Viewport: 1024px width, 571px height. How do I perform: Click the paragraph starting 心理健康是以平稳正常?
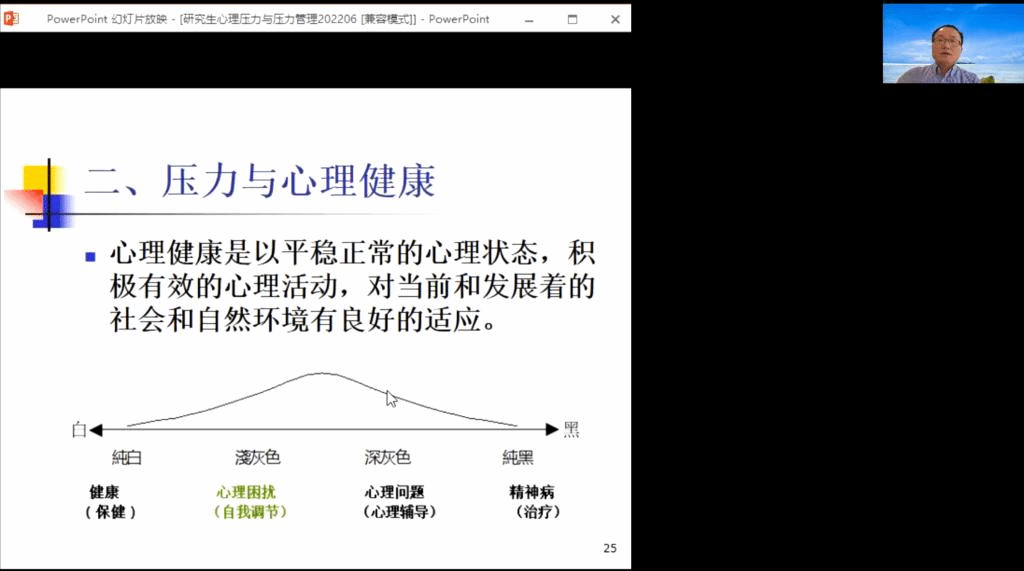click(352, 286)
